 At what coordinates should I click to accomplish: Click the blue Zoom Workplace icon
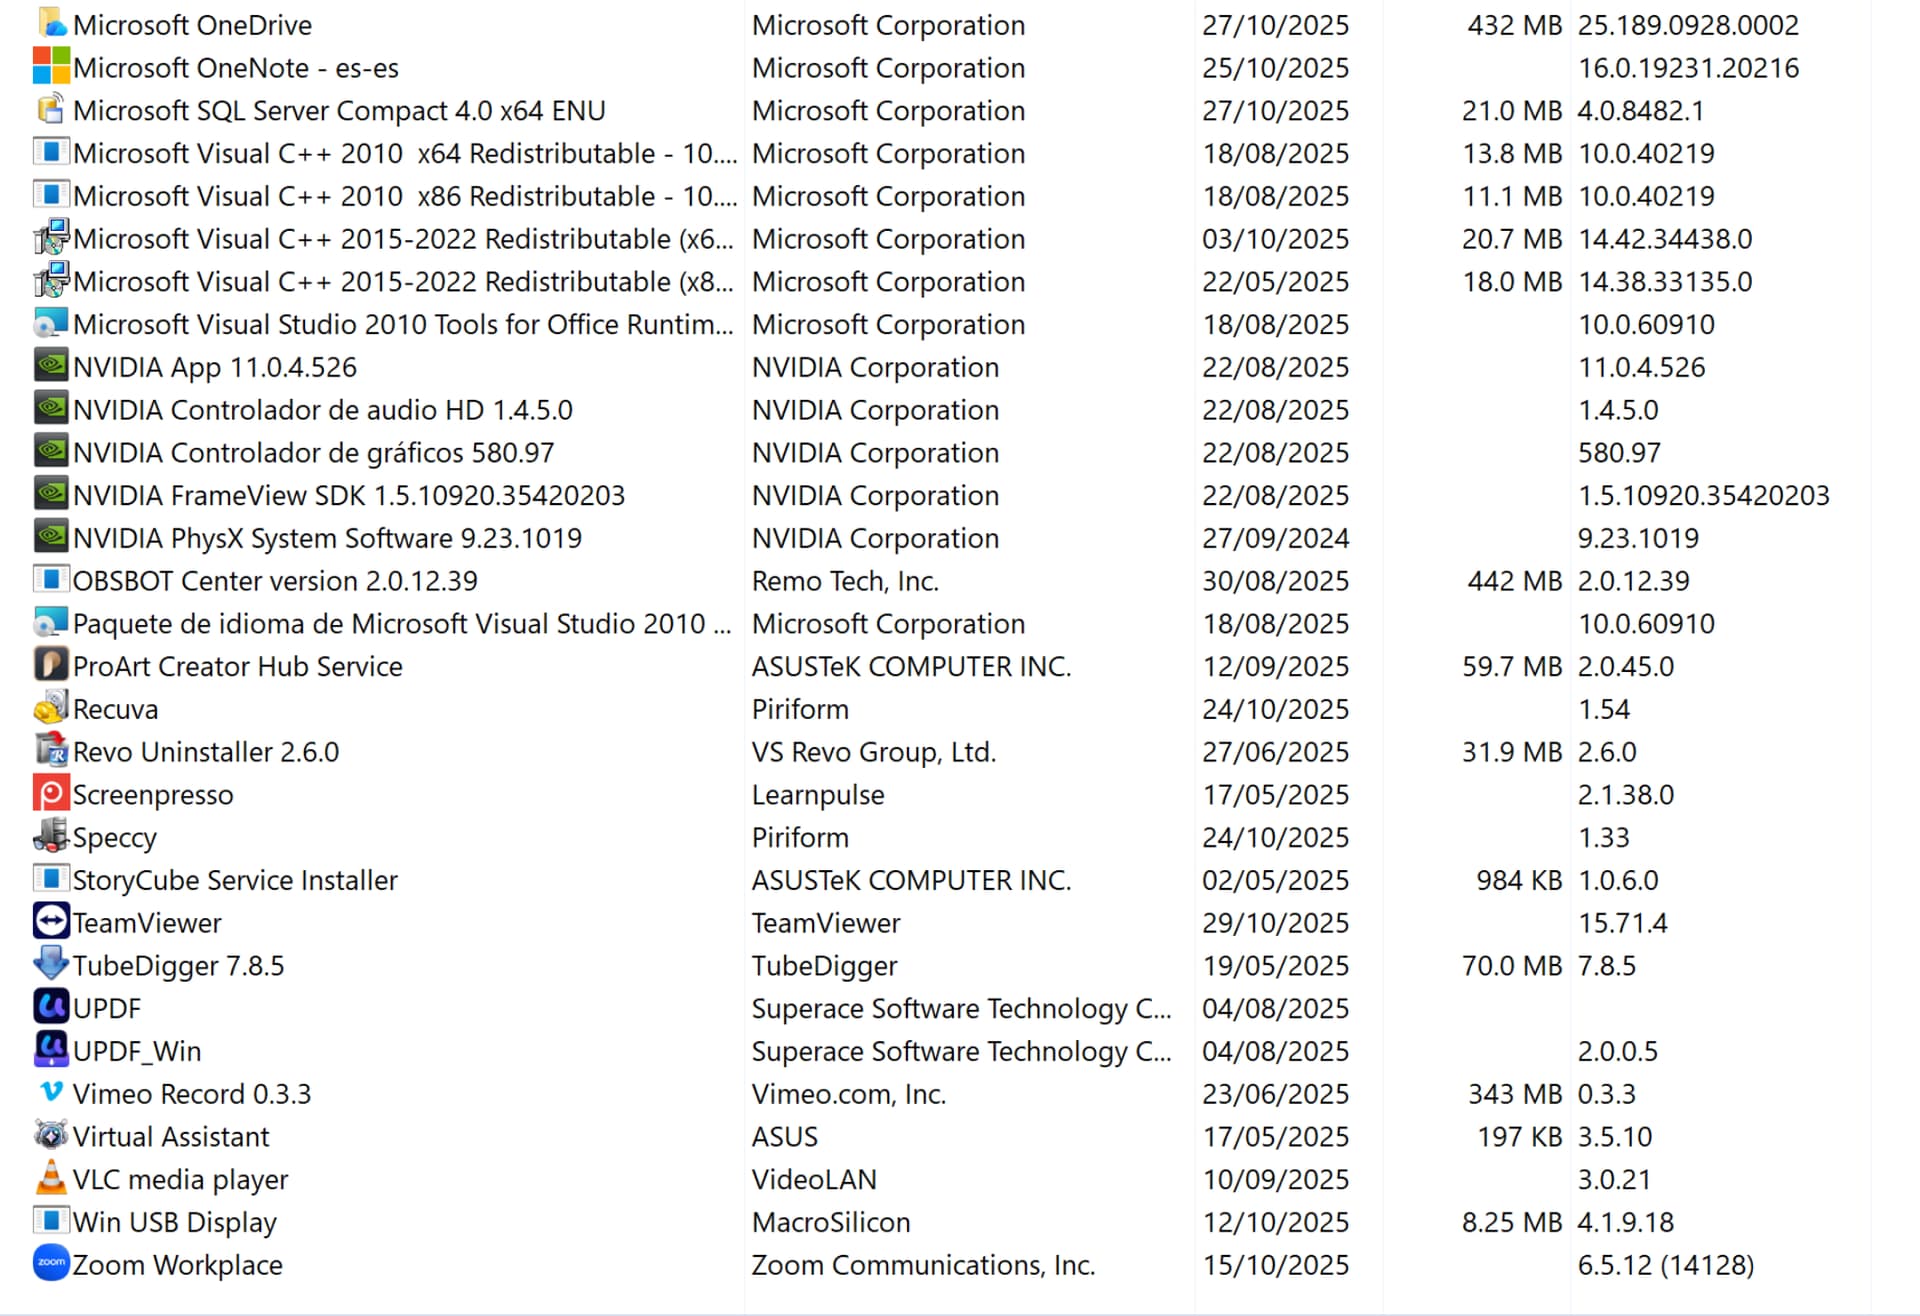point(51,1263)
